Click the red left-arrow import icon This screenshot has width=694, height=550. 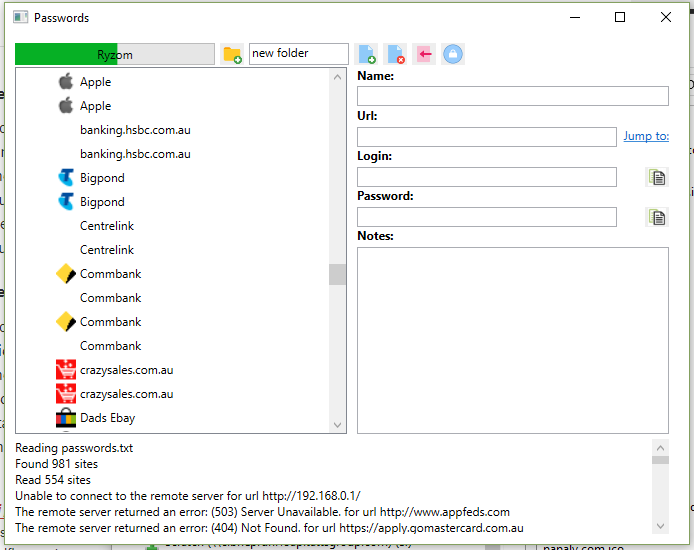coord(424,54)
